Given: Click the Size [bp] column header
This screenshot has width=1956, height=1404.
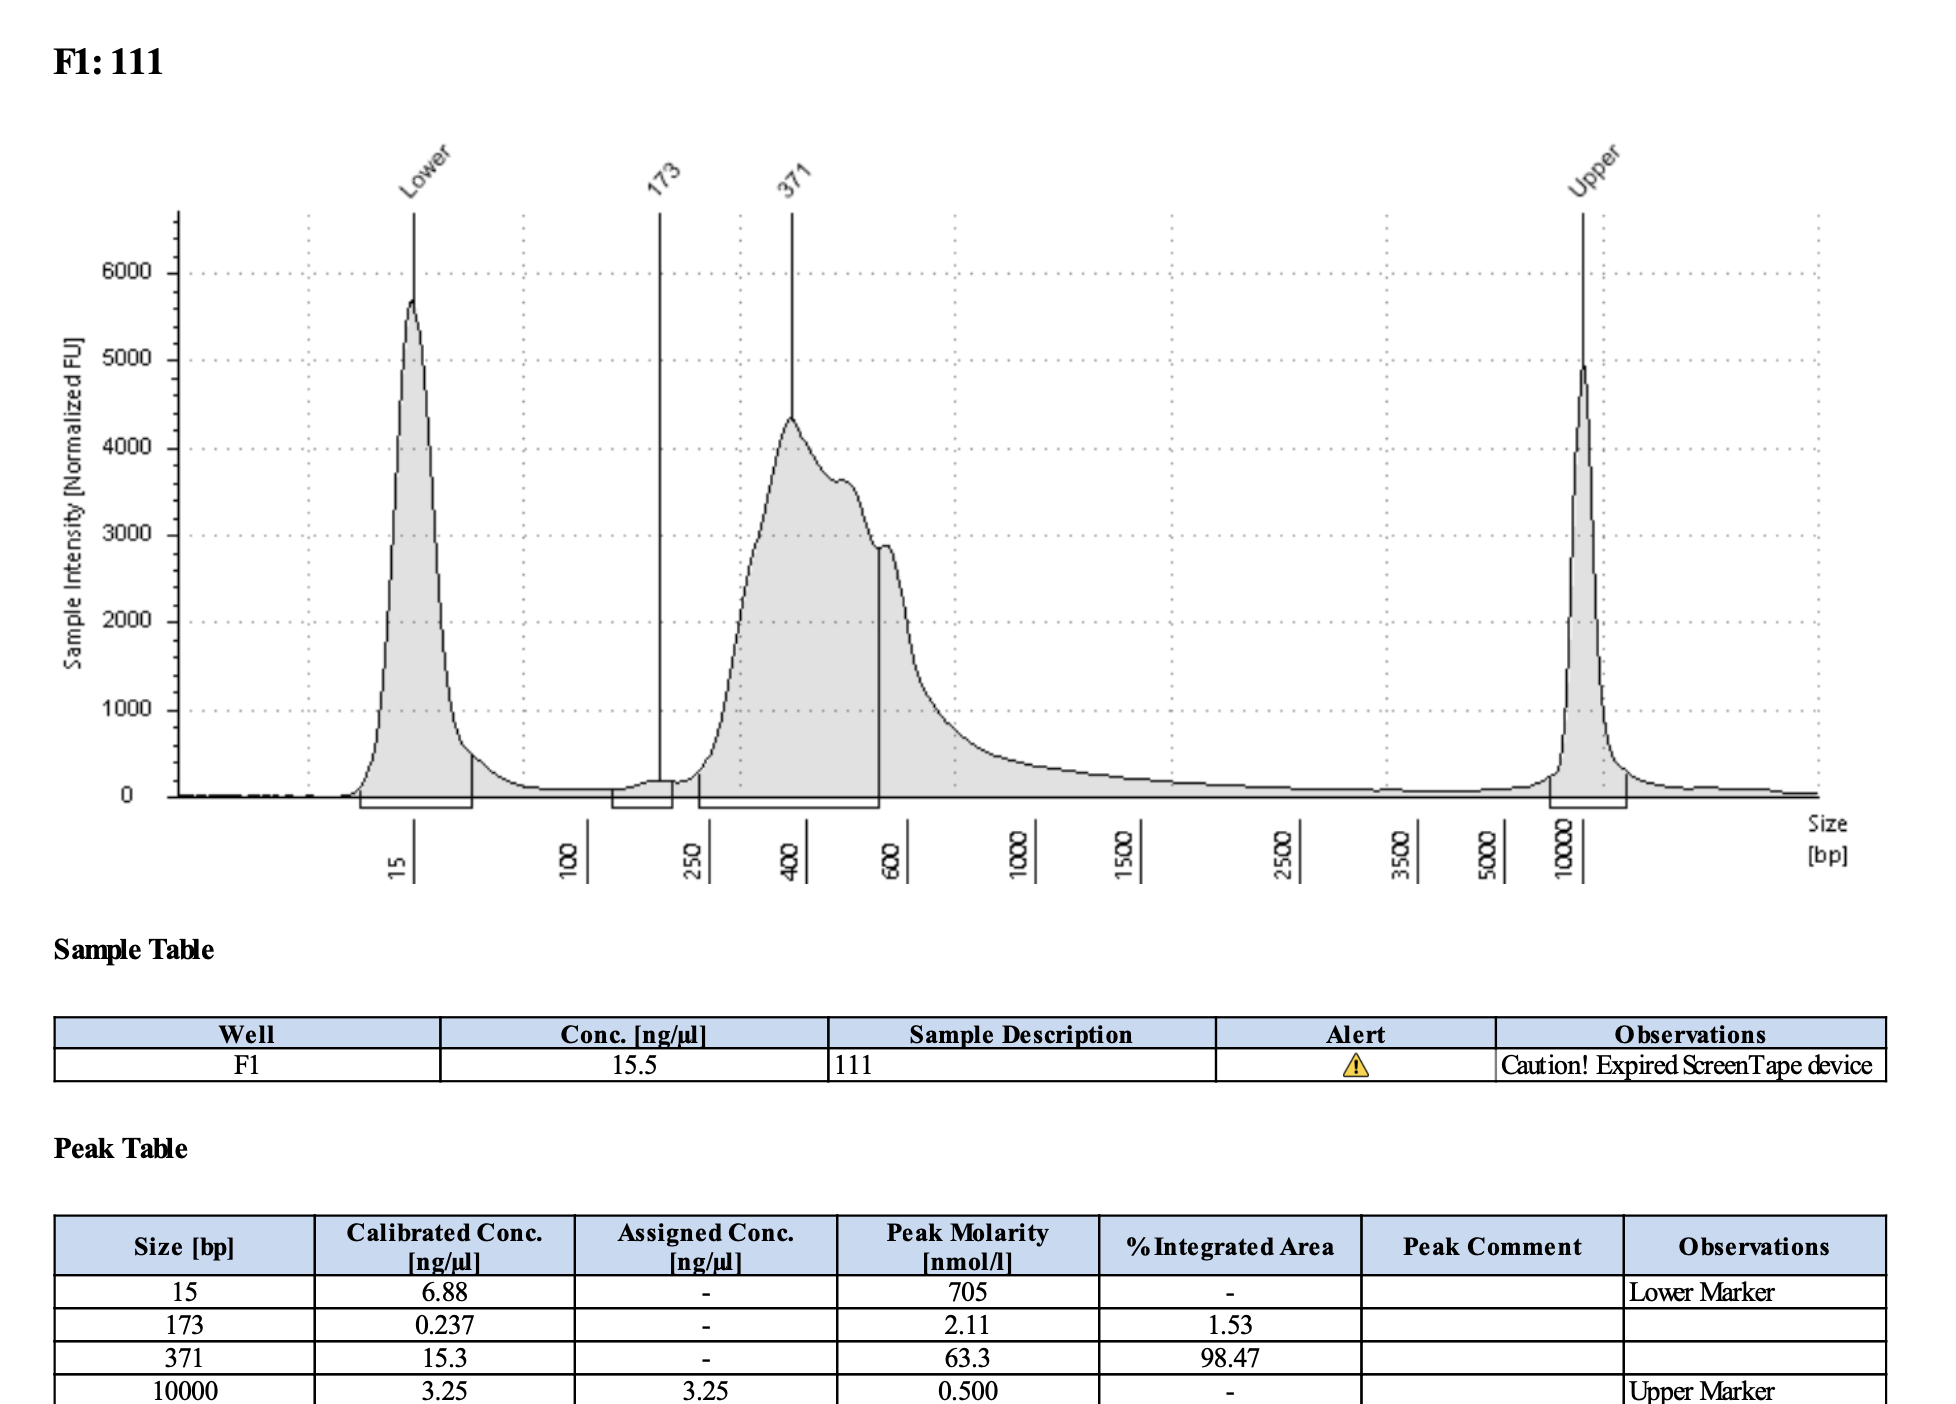Looking at the screenshot, I should (184, 1246).
